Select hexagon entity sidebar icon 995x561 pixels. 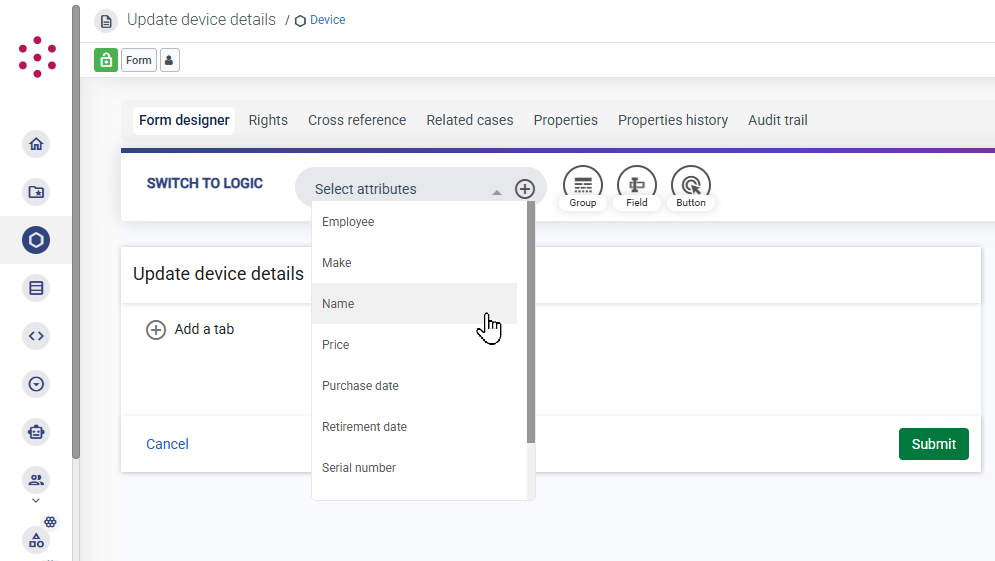click(x=36, y=240)
